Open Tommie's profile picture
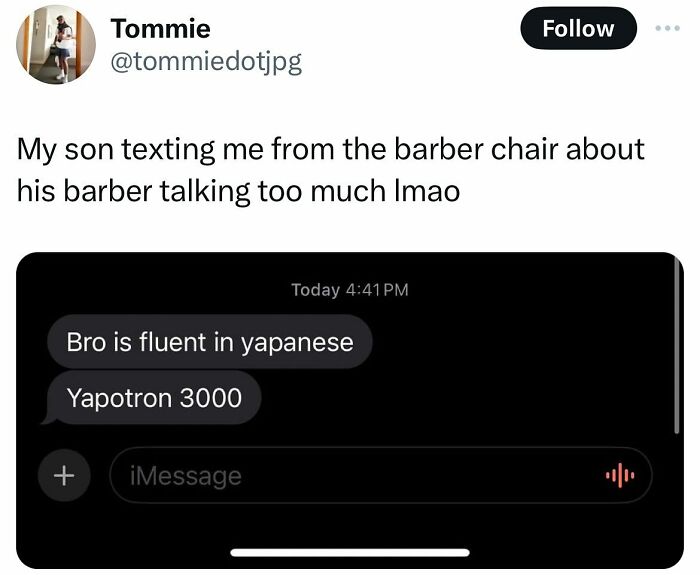This screenshot has height=575, width=700. tap(56, 44)
